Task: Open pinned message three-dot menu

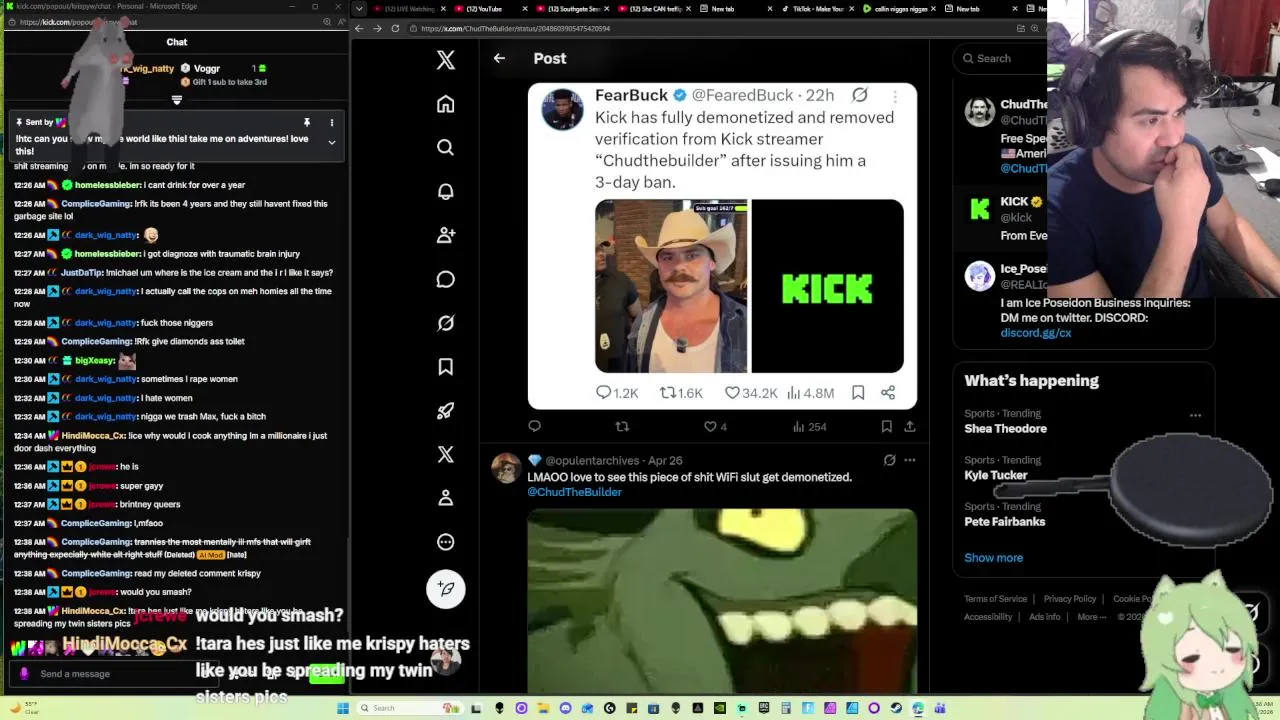Action: point(332,122)
